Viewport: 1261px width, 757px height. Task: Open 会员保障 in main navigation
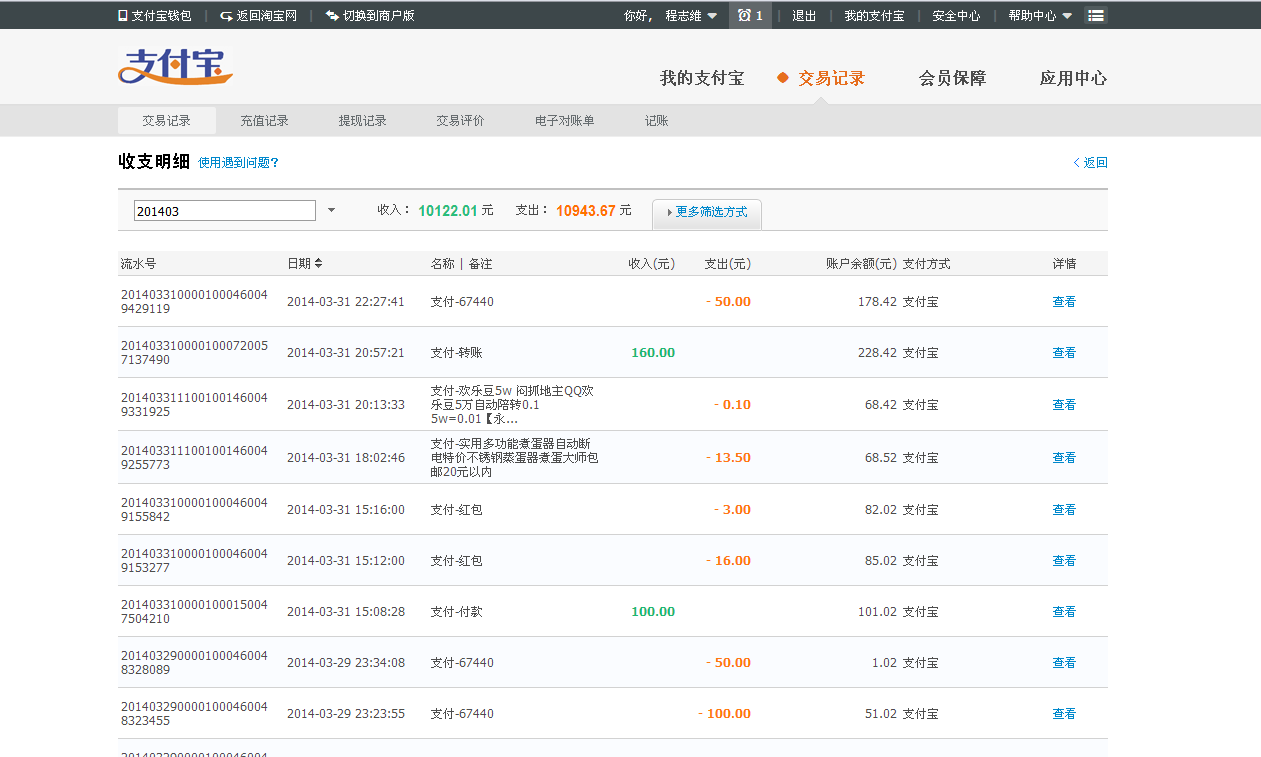pyautogui.click(x=952, y=79)
